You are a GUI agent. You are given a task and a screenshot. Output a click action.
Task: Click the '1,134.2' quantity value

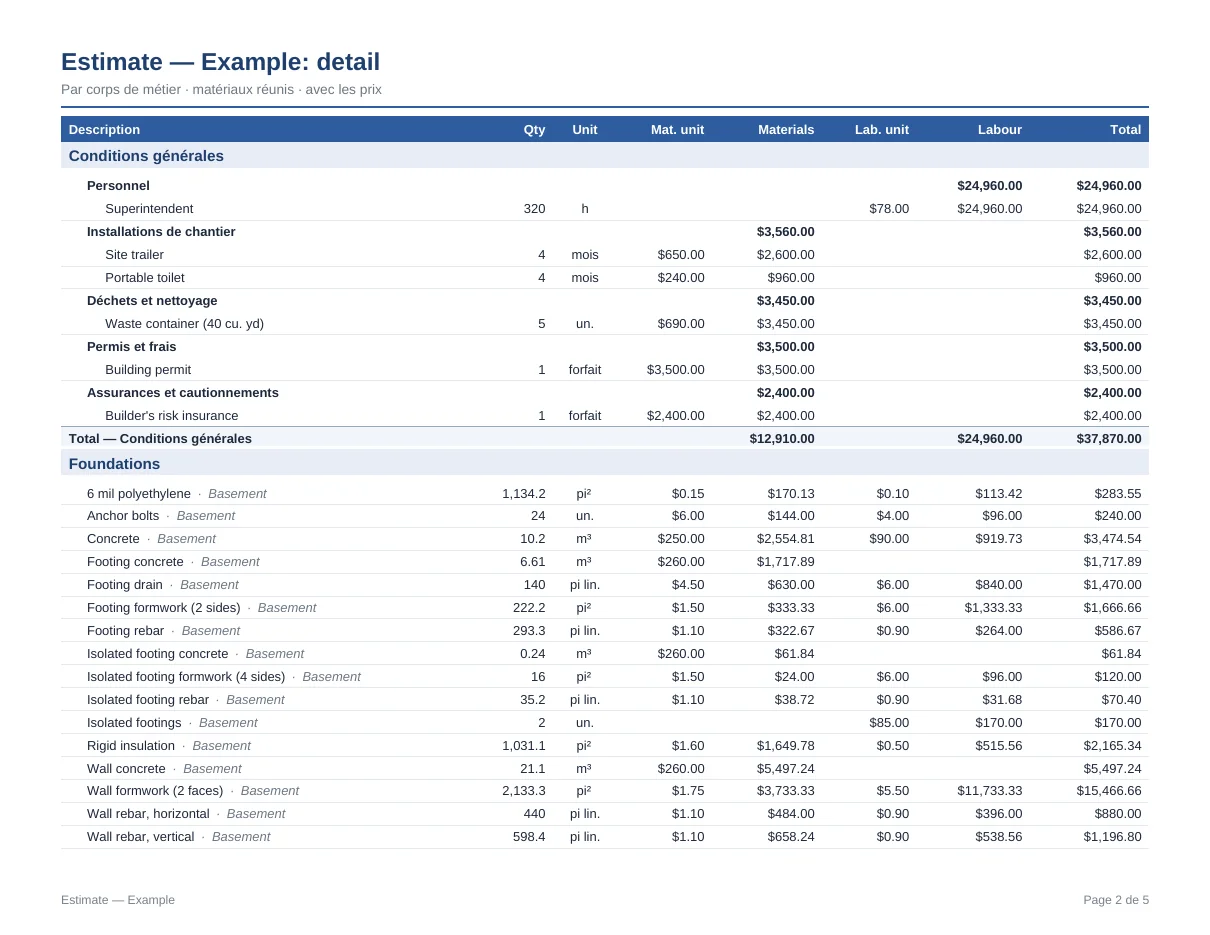click(x=524, y=494)
